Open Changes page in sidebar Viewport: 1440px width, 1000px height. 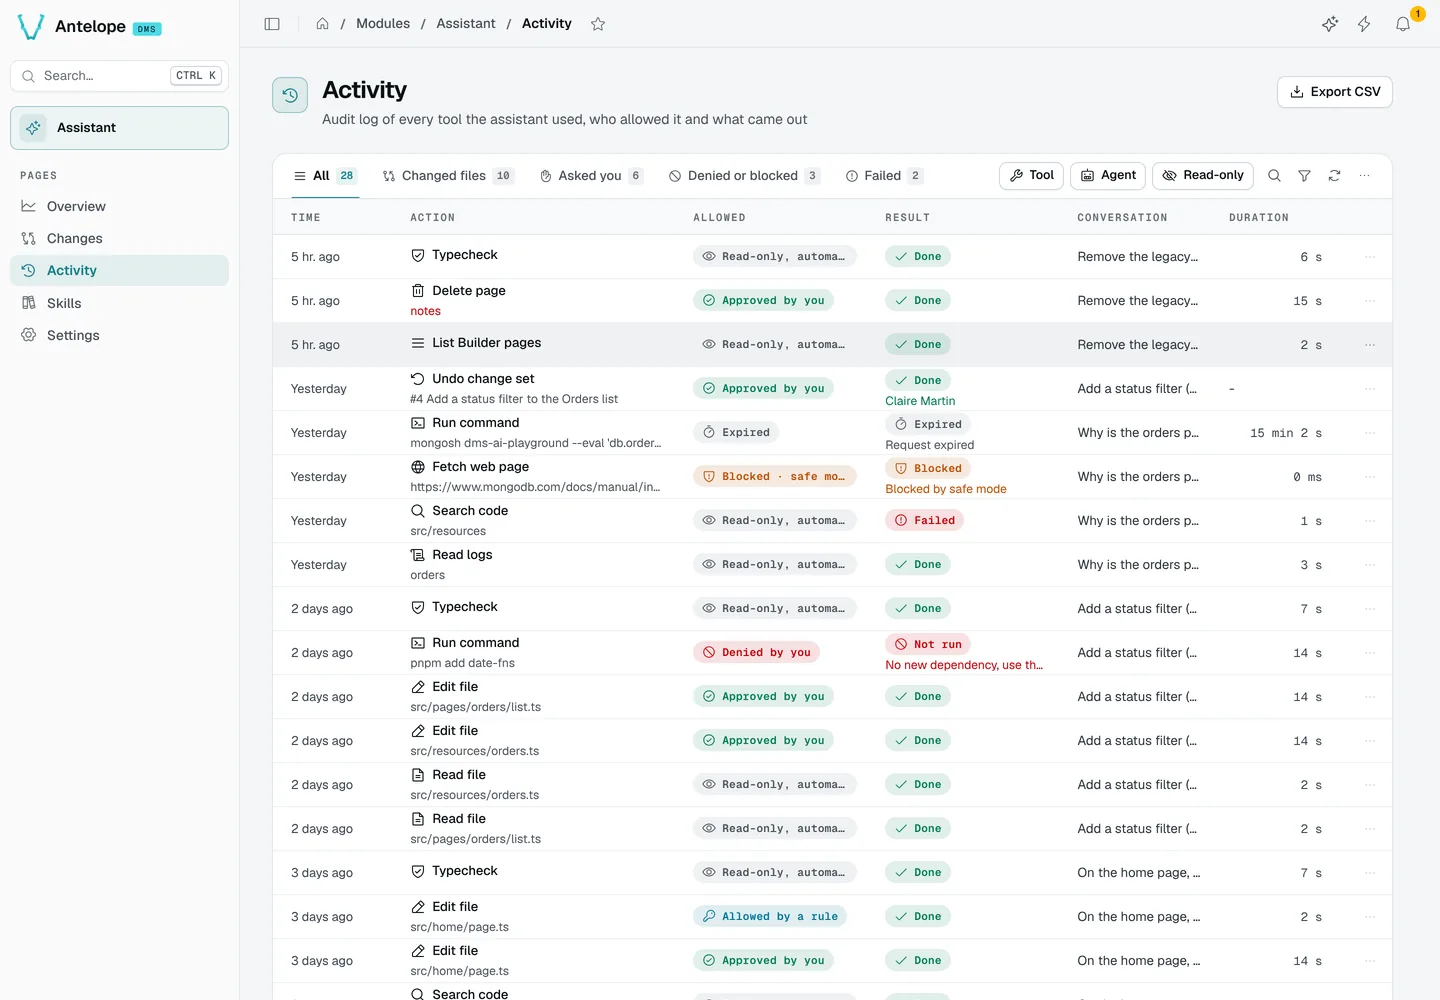pos(119,238)
